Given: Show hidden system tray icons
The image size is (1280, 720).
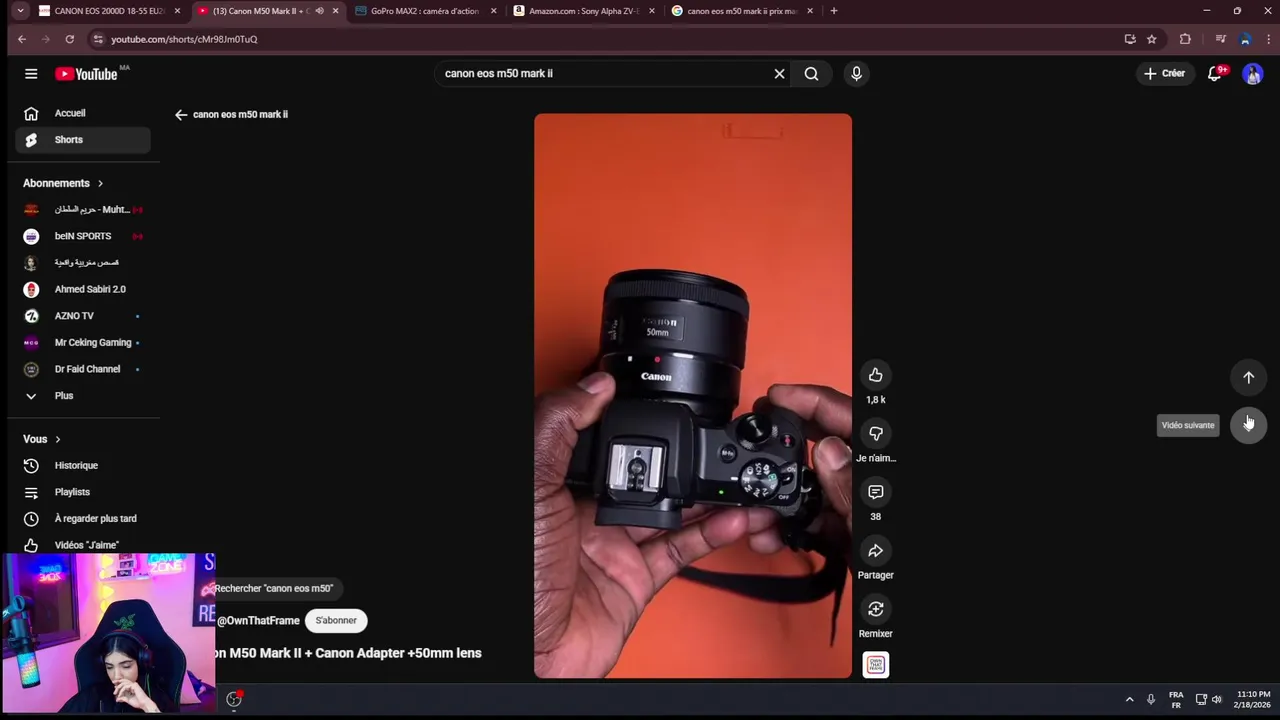Looking at the screenshot, I should (1129, 699).
